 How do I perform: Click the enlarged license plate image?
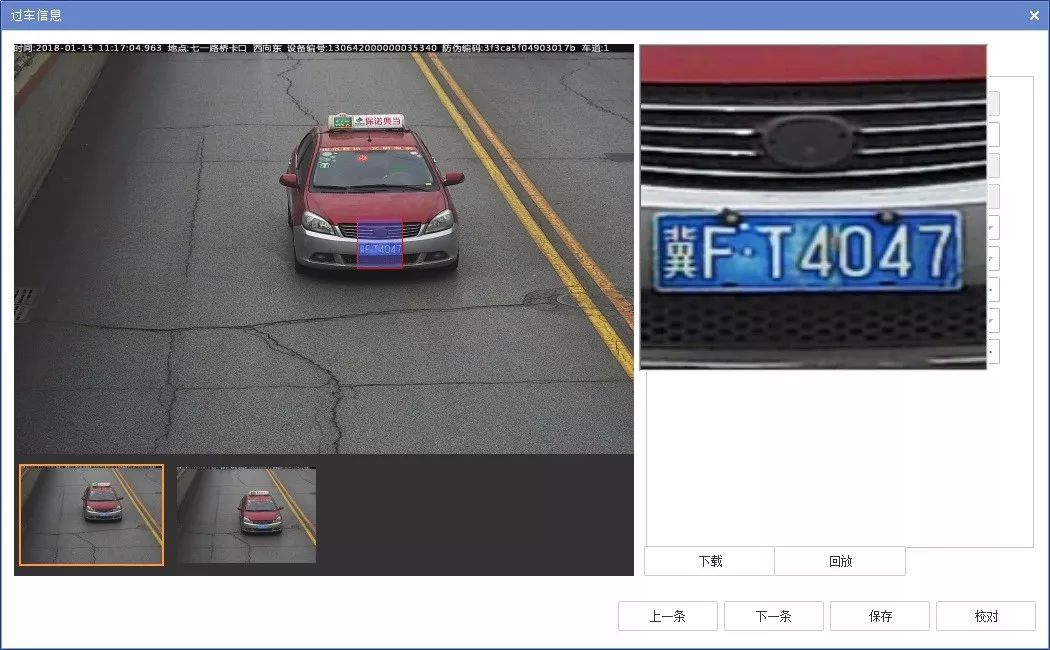coord(813,207)
